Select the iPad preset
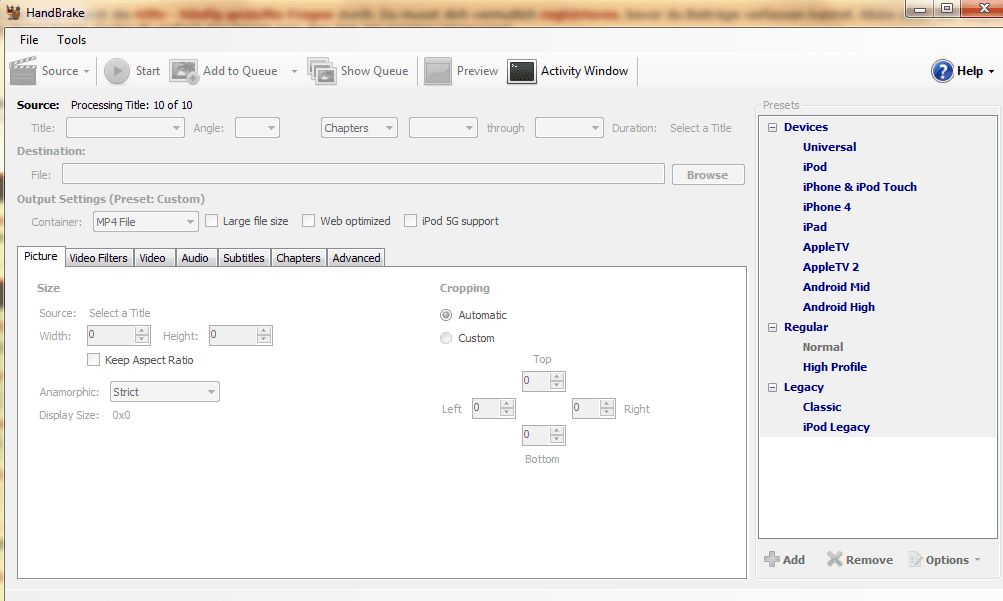This screenshot has height=601, width=1003. pyautogui.click(x=814, y=227)
